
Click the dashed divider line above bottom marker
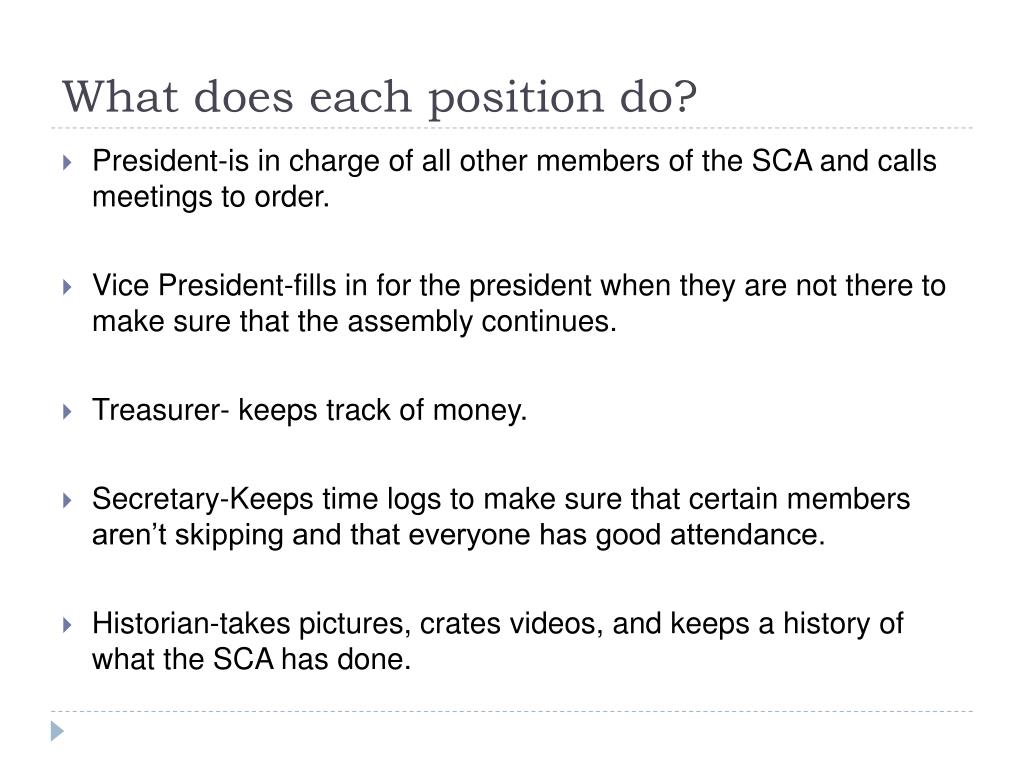[x=512, y=711]
